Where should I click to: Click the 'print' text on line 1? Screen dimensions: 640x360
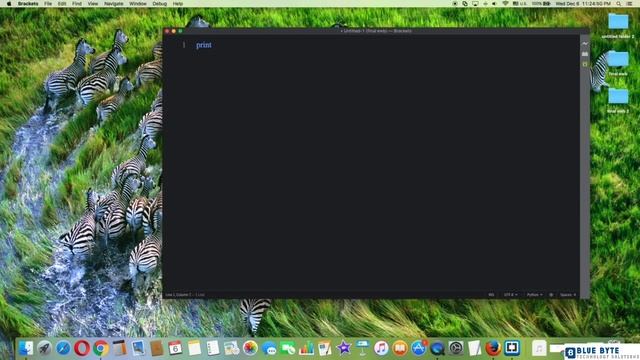(204, 45)
